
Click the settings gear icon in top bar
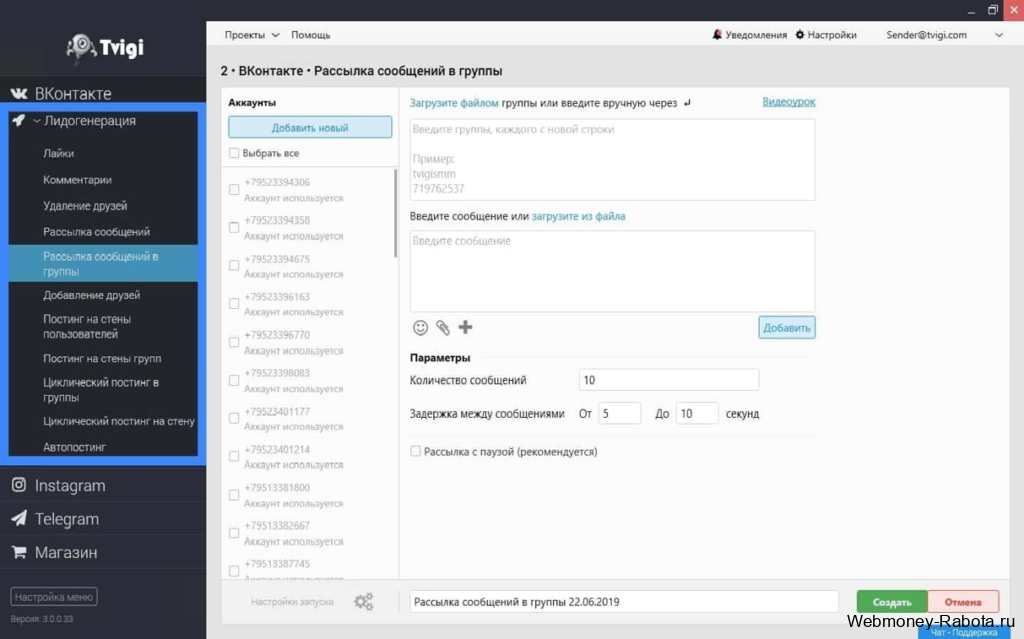[800, 35]
